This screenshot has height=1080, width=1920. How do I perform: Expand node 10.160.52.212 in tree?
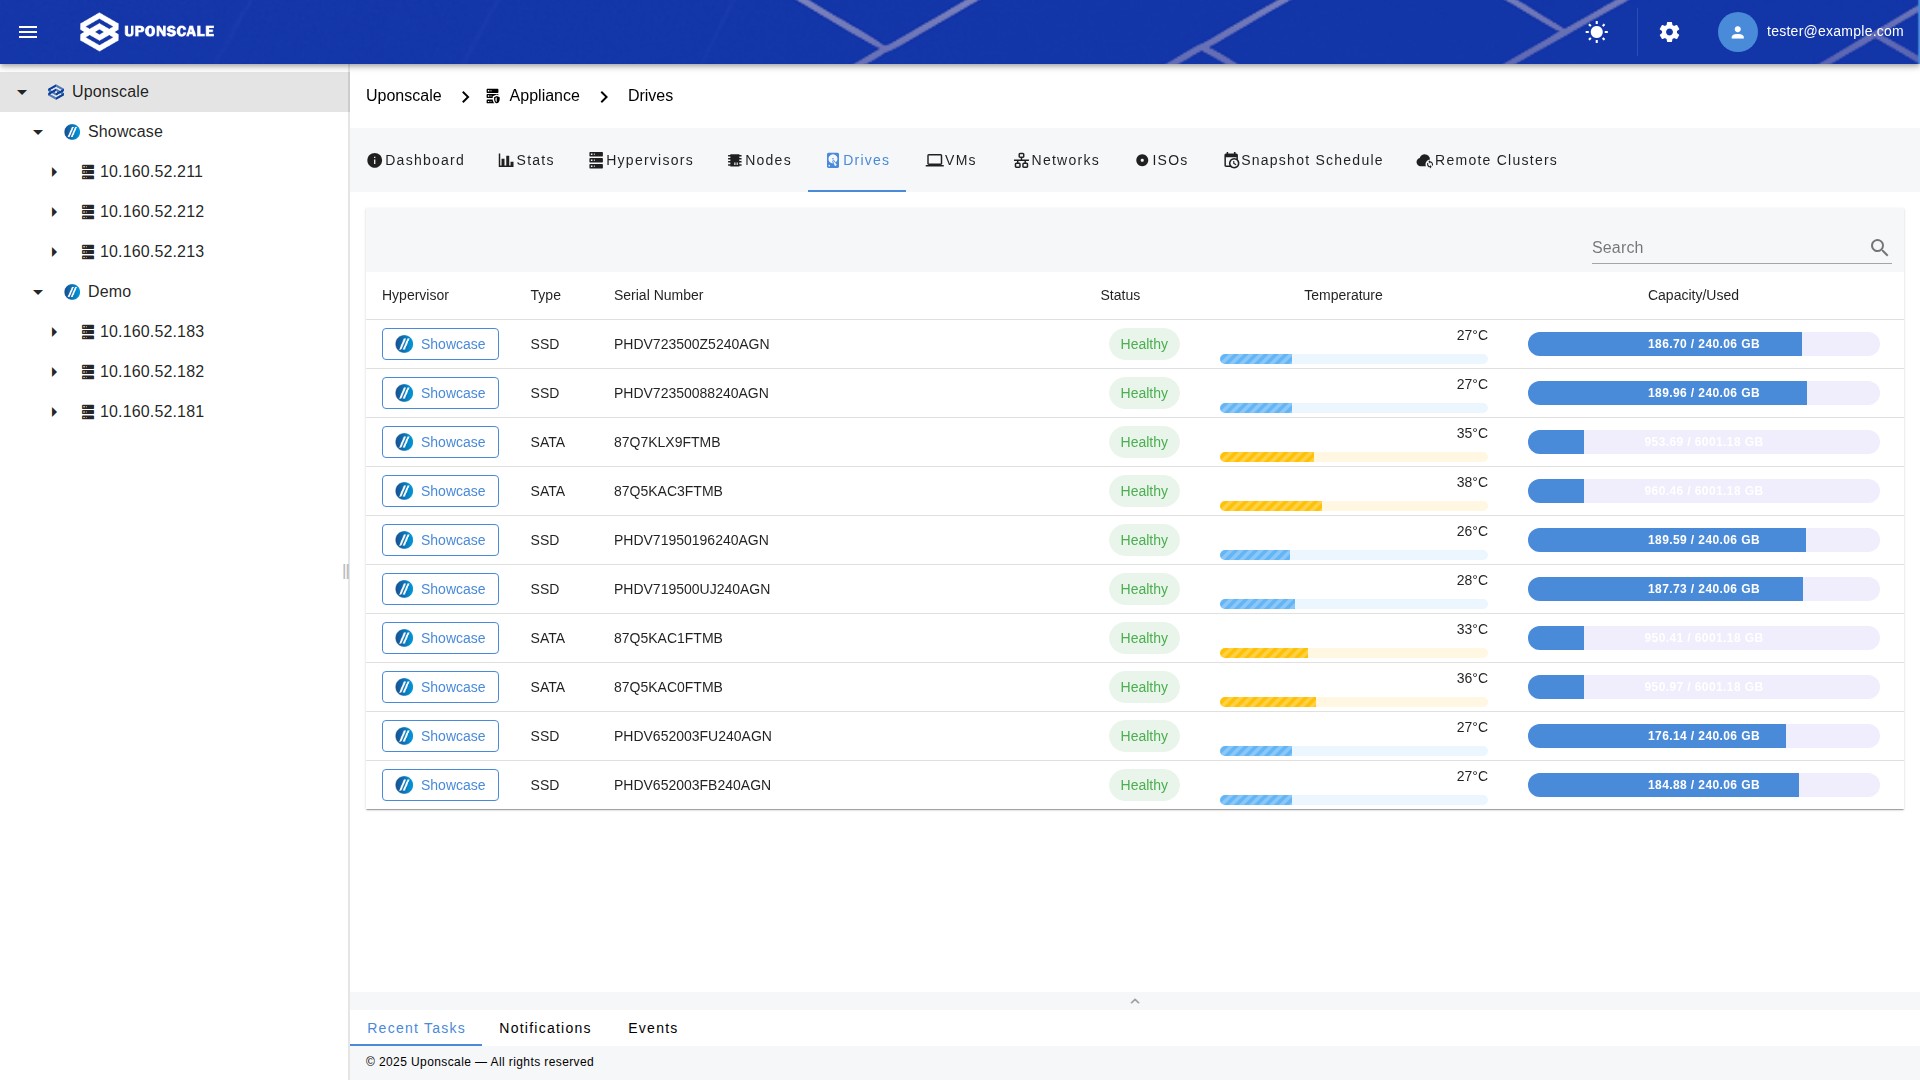[54, 212]
